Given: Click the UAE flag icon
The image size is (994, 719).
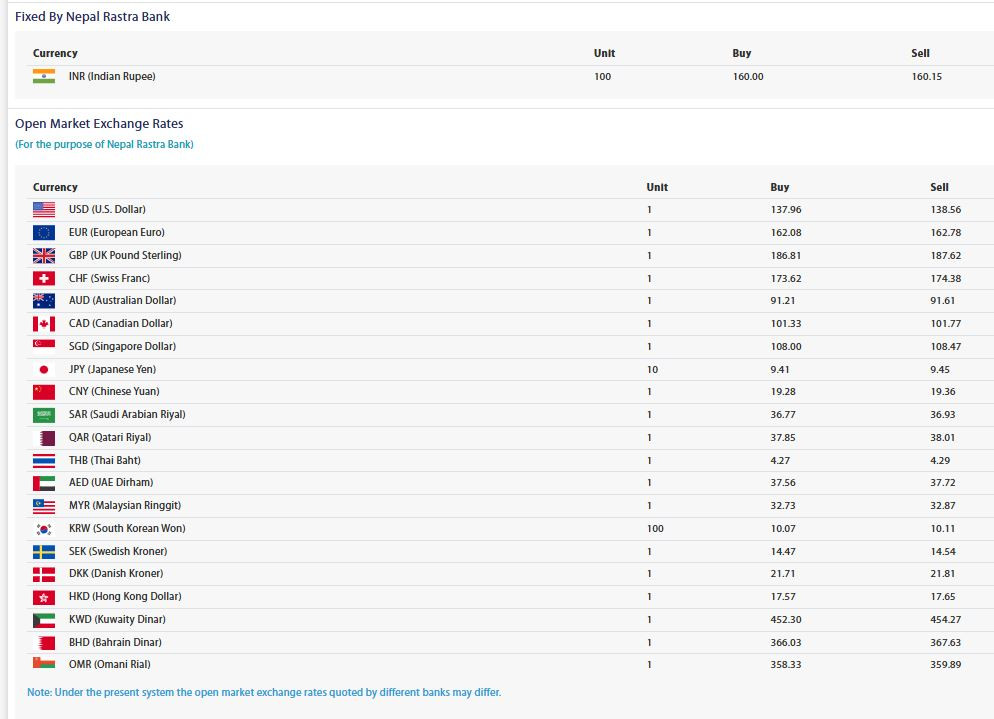Looking at the screenshot, I should (x=44, y=483).
